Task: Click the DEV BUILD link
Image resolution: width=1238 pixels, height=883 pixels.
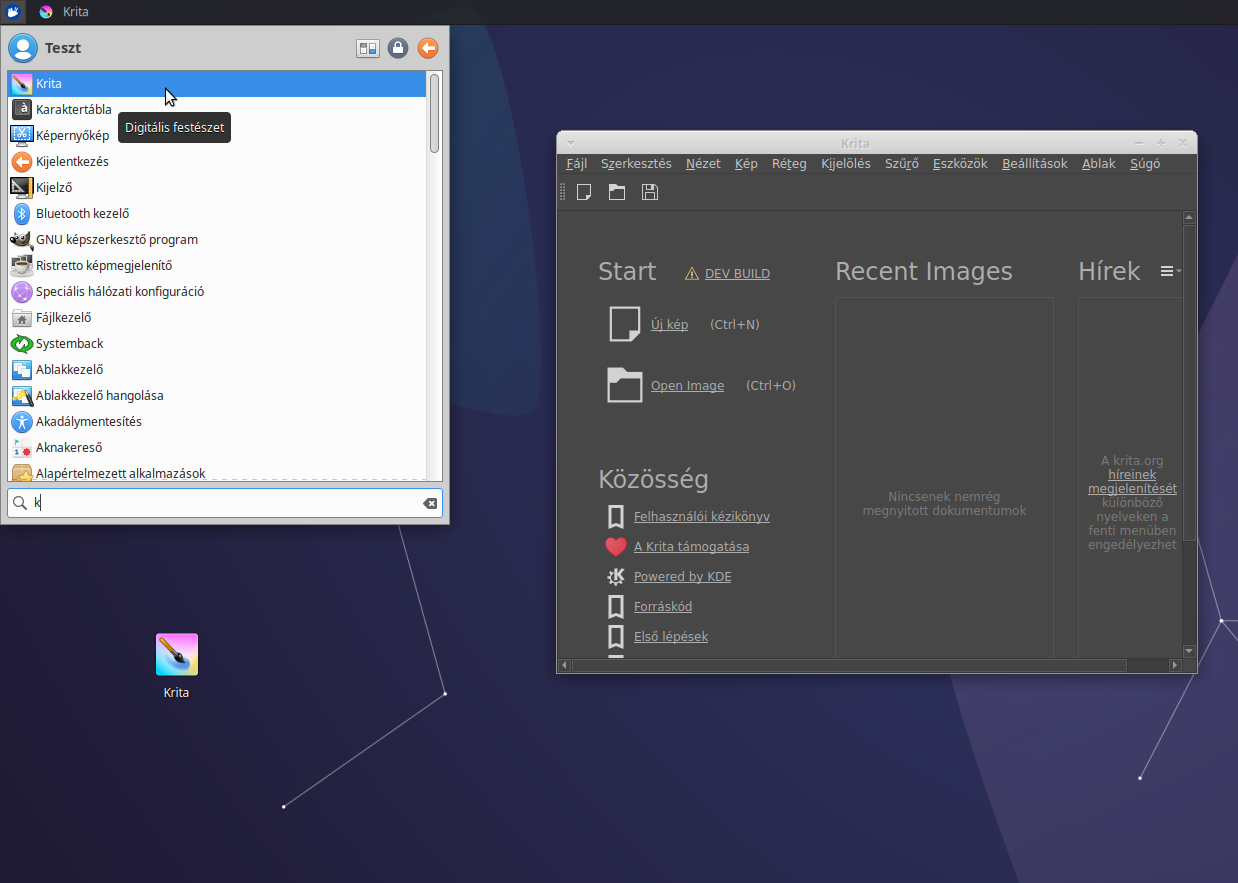Action: (x=737, y=273)
